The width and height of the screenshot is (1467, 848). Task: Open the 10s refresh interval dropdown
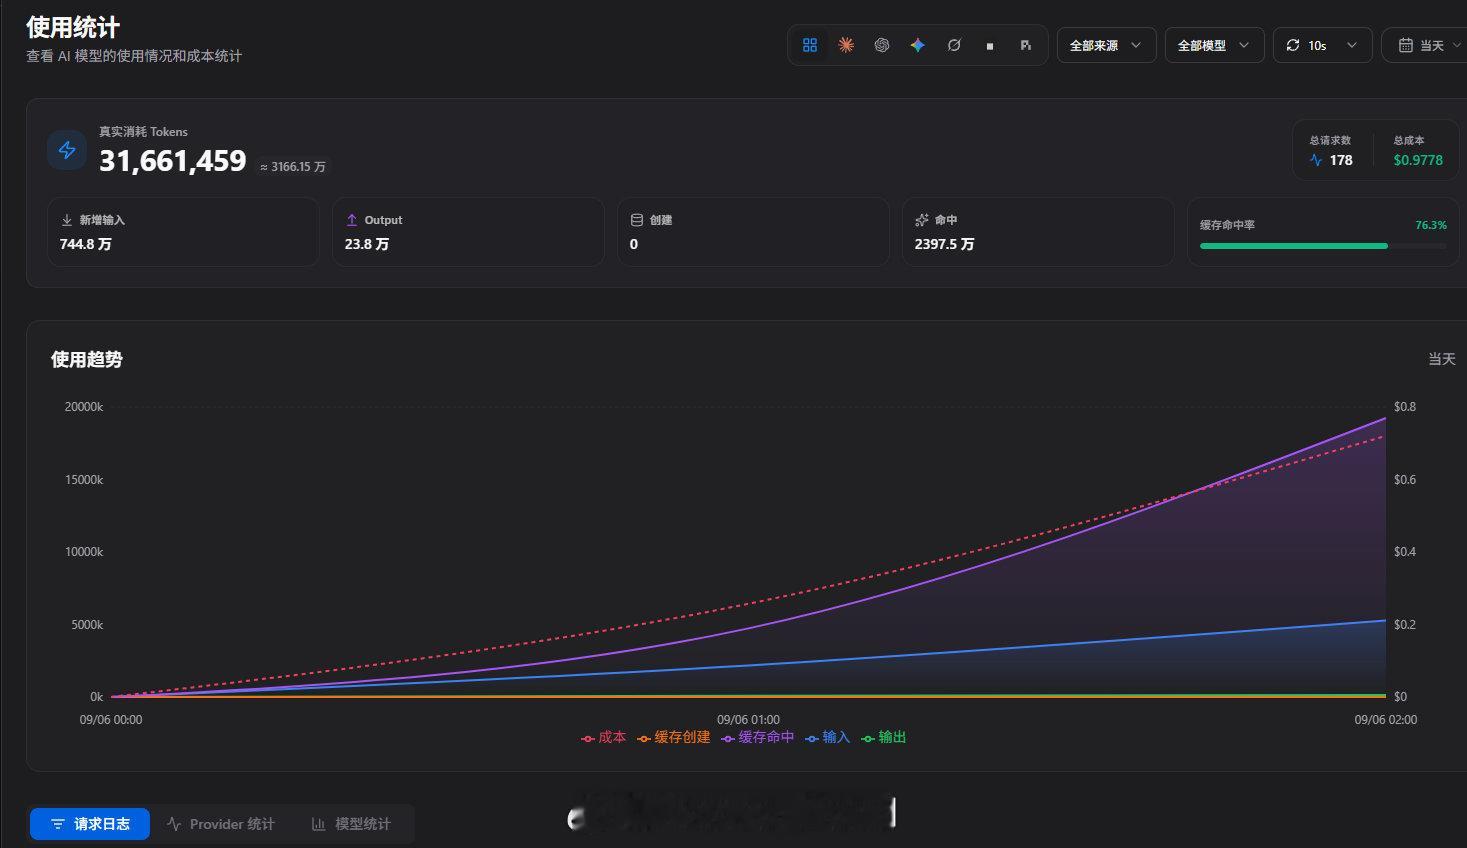click(x=1322, y=45)
